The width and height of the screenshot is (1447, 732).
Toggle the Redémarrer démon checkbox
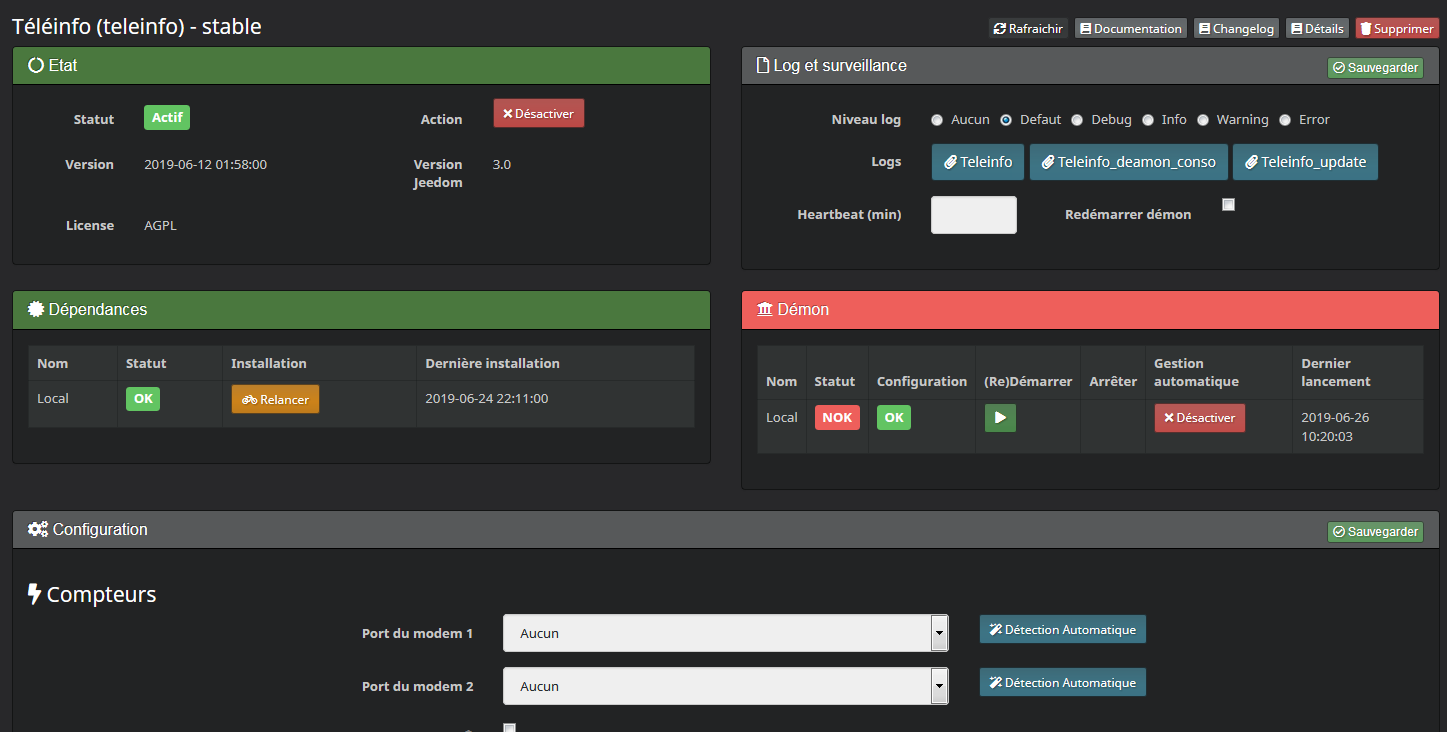coord(1229,205)
